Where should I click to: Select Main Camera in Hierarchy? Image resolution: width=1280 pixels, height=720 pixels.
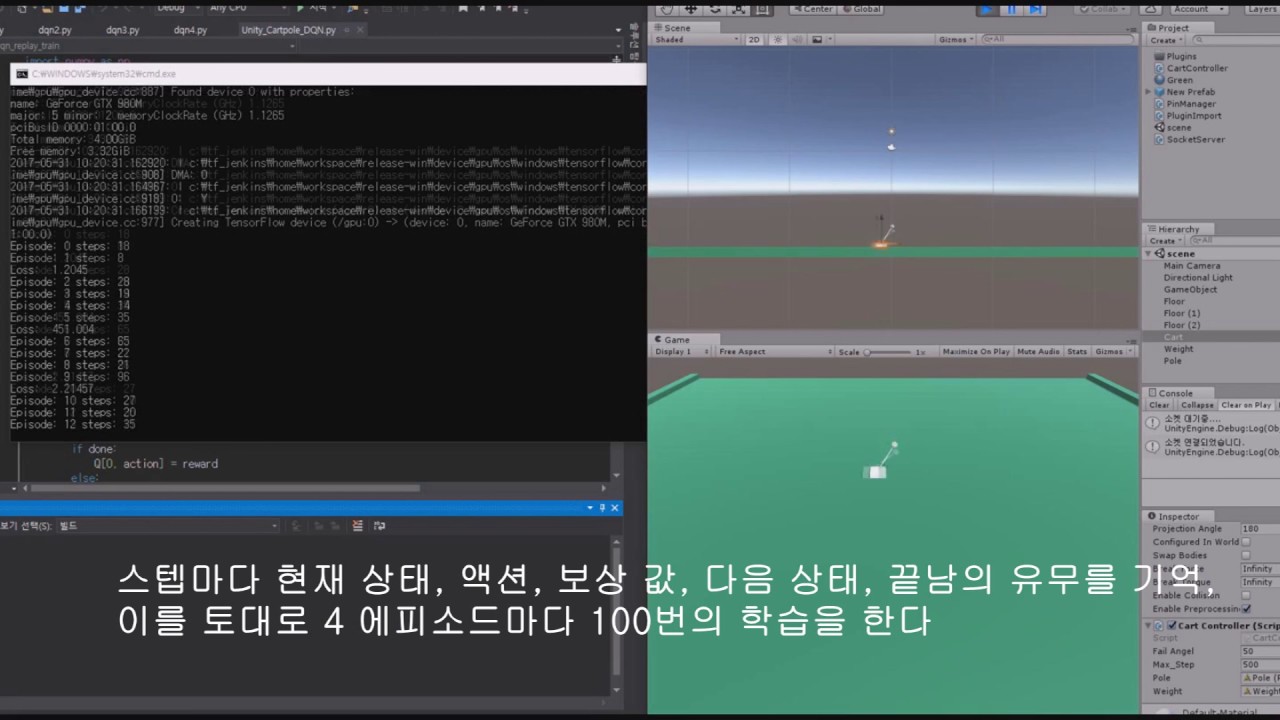click(x=1191, y=266)
